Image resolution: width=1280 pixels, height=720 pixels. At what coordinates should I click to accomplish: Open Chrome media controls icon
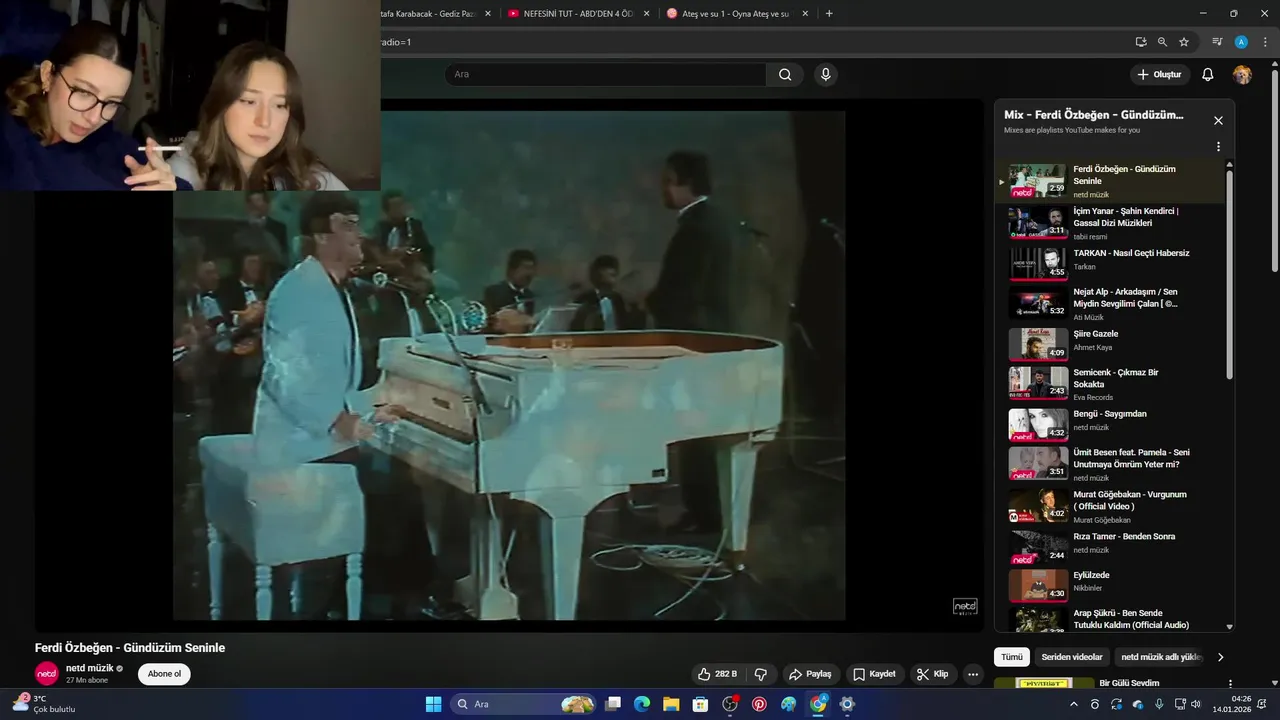pyautogui.click(x=1217, y=42)
